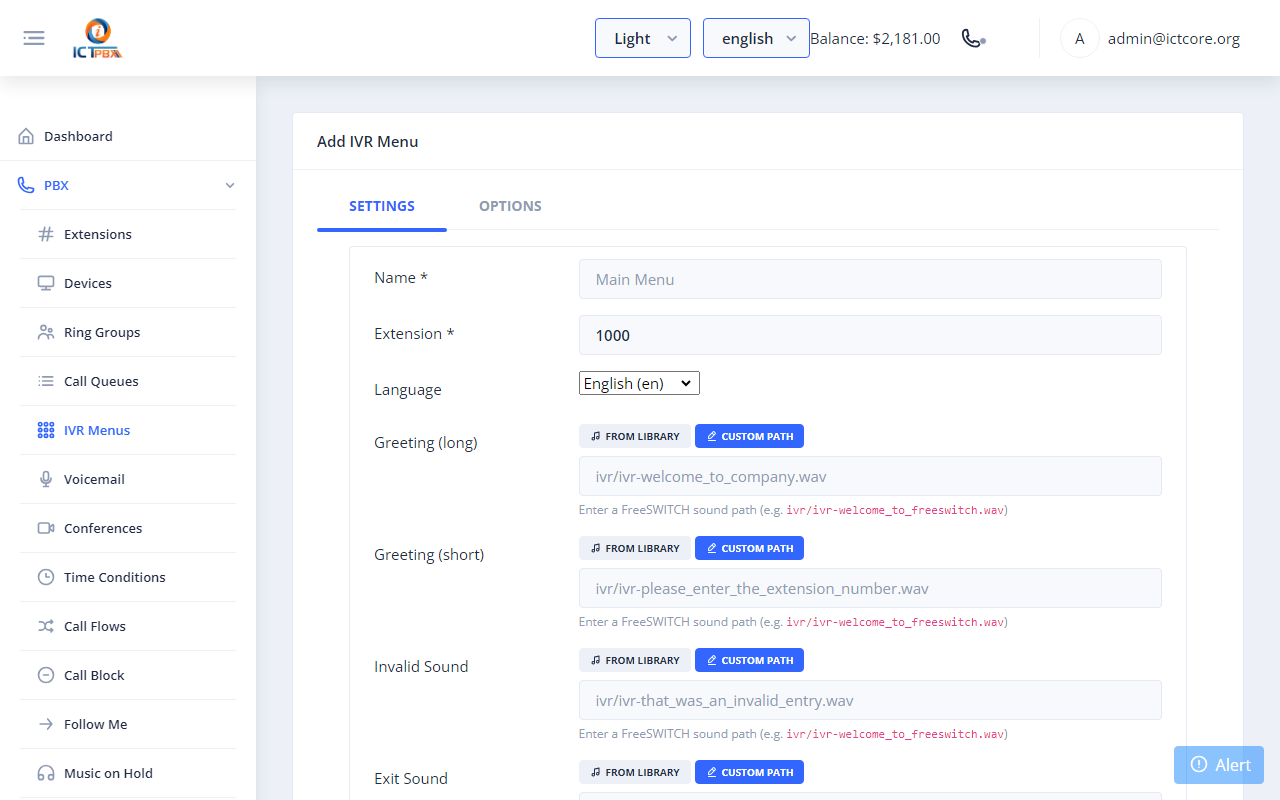Collapse the PBX menu chevron
Viewport: 1280px width, 800px height.
(230, 185)
